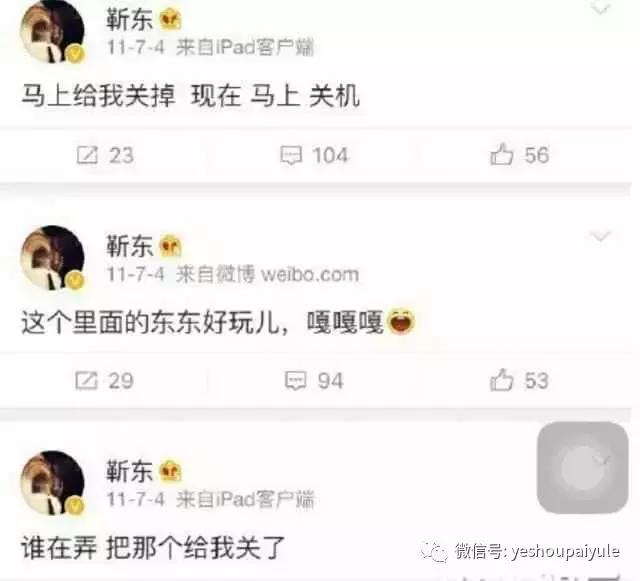Open 靳东 username on first post

(x=129, y=20)
